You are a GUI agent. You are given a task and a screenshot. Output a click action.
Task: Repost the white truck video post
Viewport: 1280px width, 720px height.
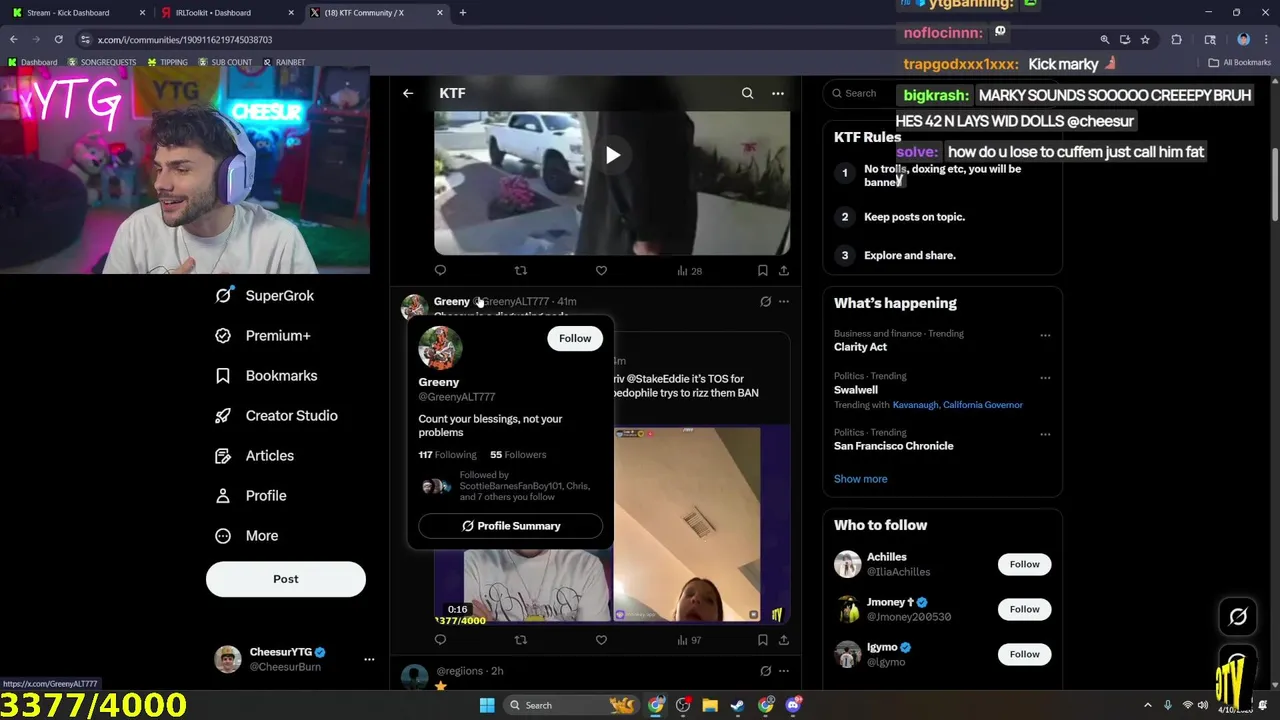(x=520, y=270)
